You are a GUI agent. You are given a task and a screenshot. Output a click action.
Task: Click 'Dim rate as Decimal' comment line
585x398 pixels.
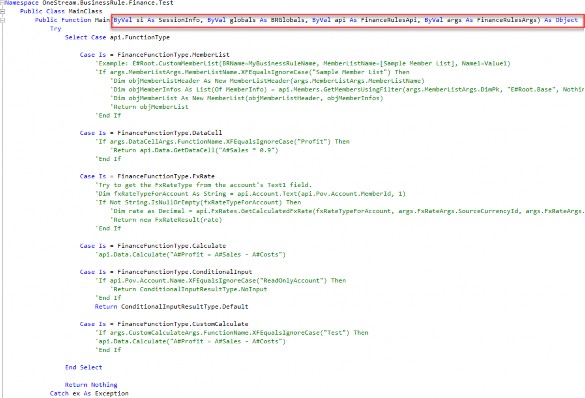click(347, 211)
